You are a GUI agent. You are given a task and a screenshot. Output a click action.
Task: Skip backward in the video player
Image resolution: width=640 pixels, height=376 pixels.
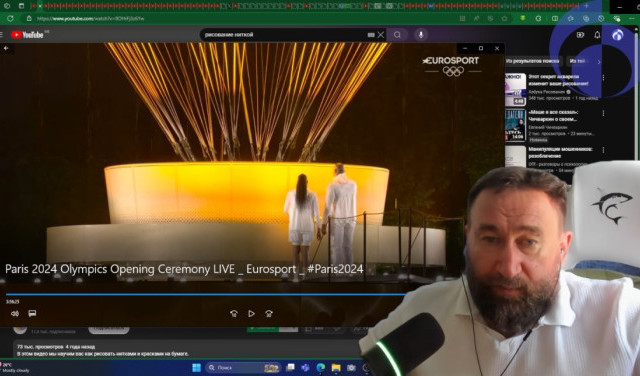[x=234, y=314]
